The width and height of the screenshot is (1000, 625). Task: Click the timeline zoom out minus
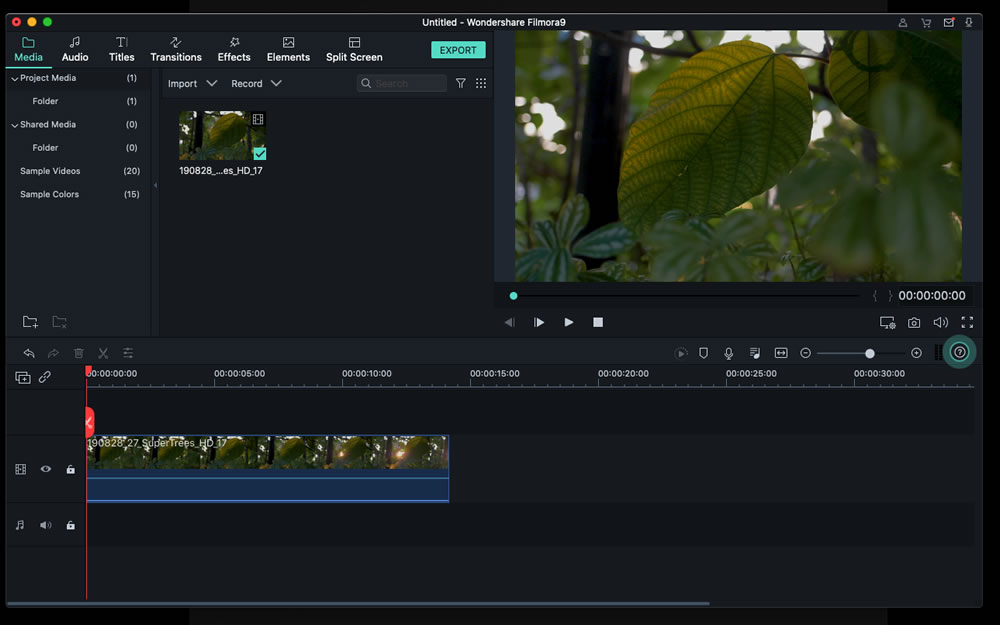(x=805, y=353)
